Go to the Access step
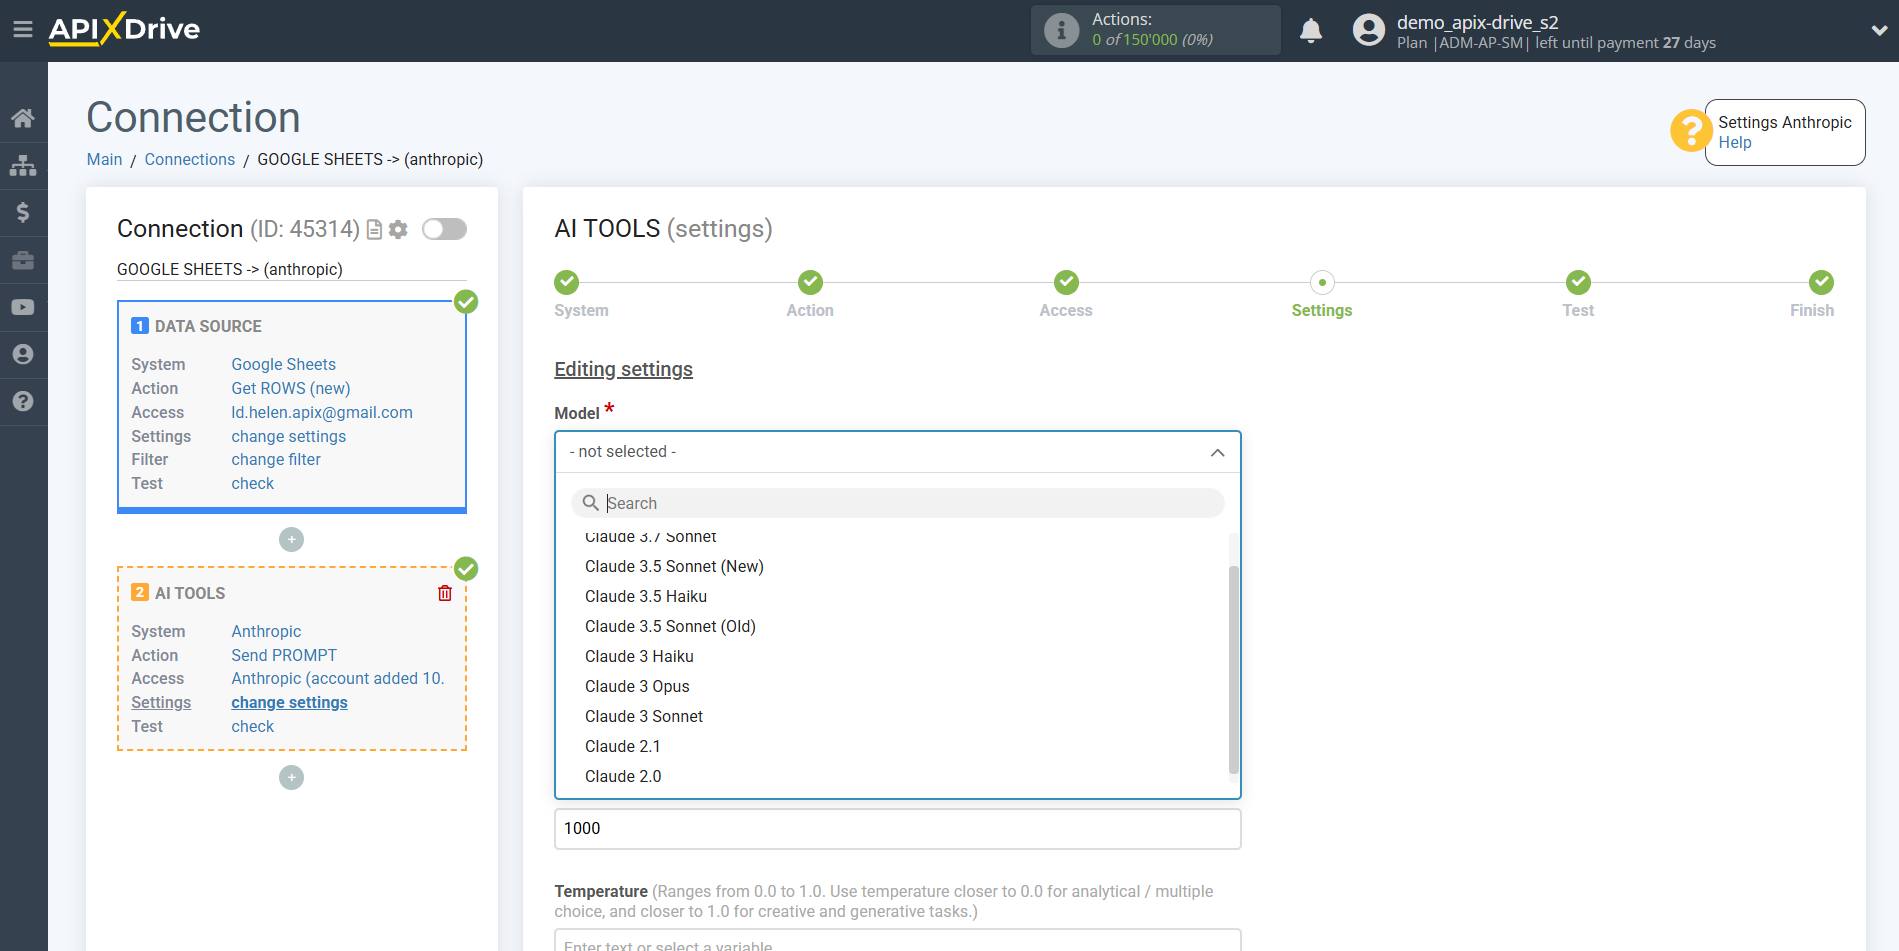Viewport: 1899px width, 951px height. (1066, 282)
